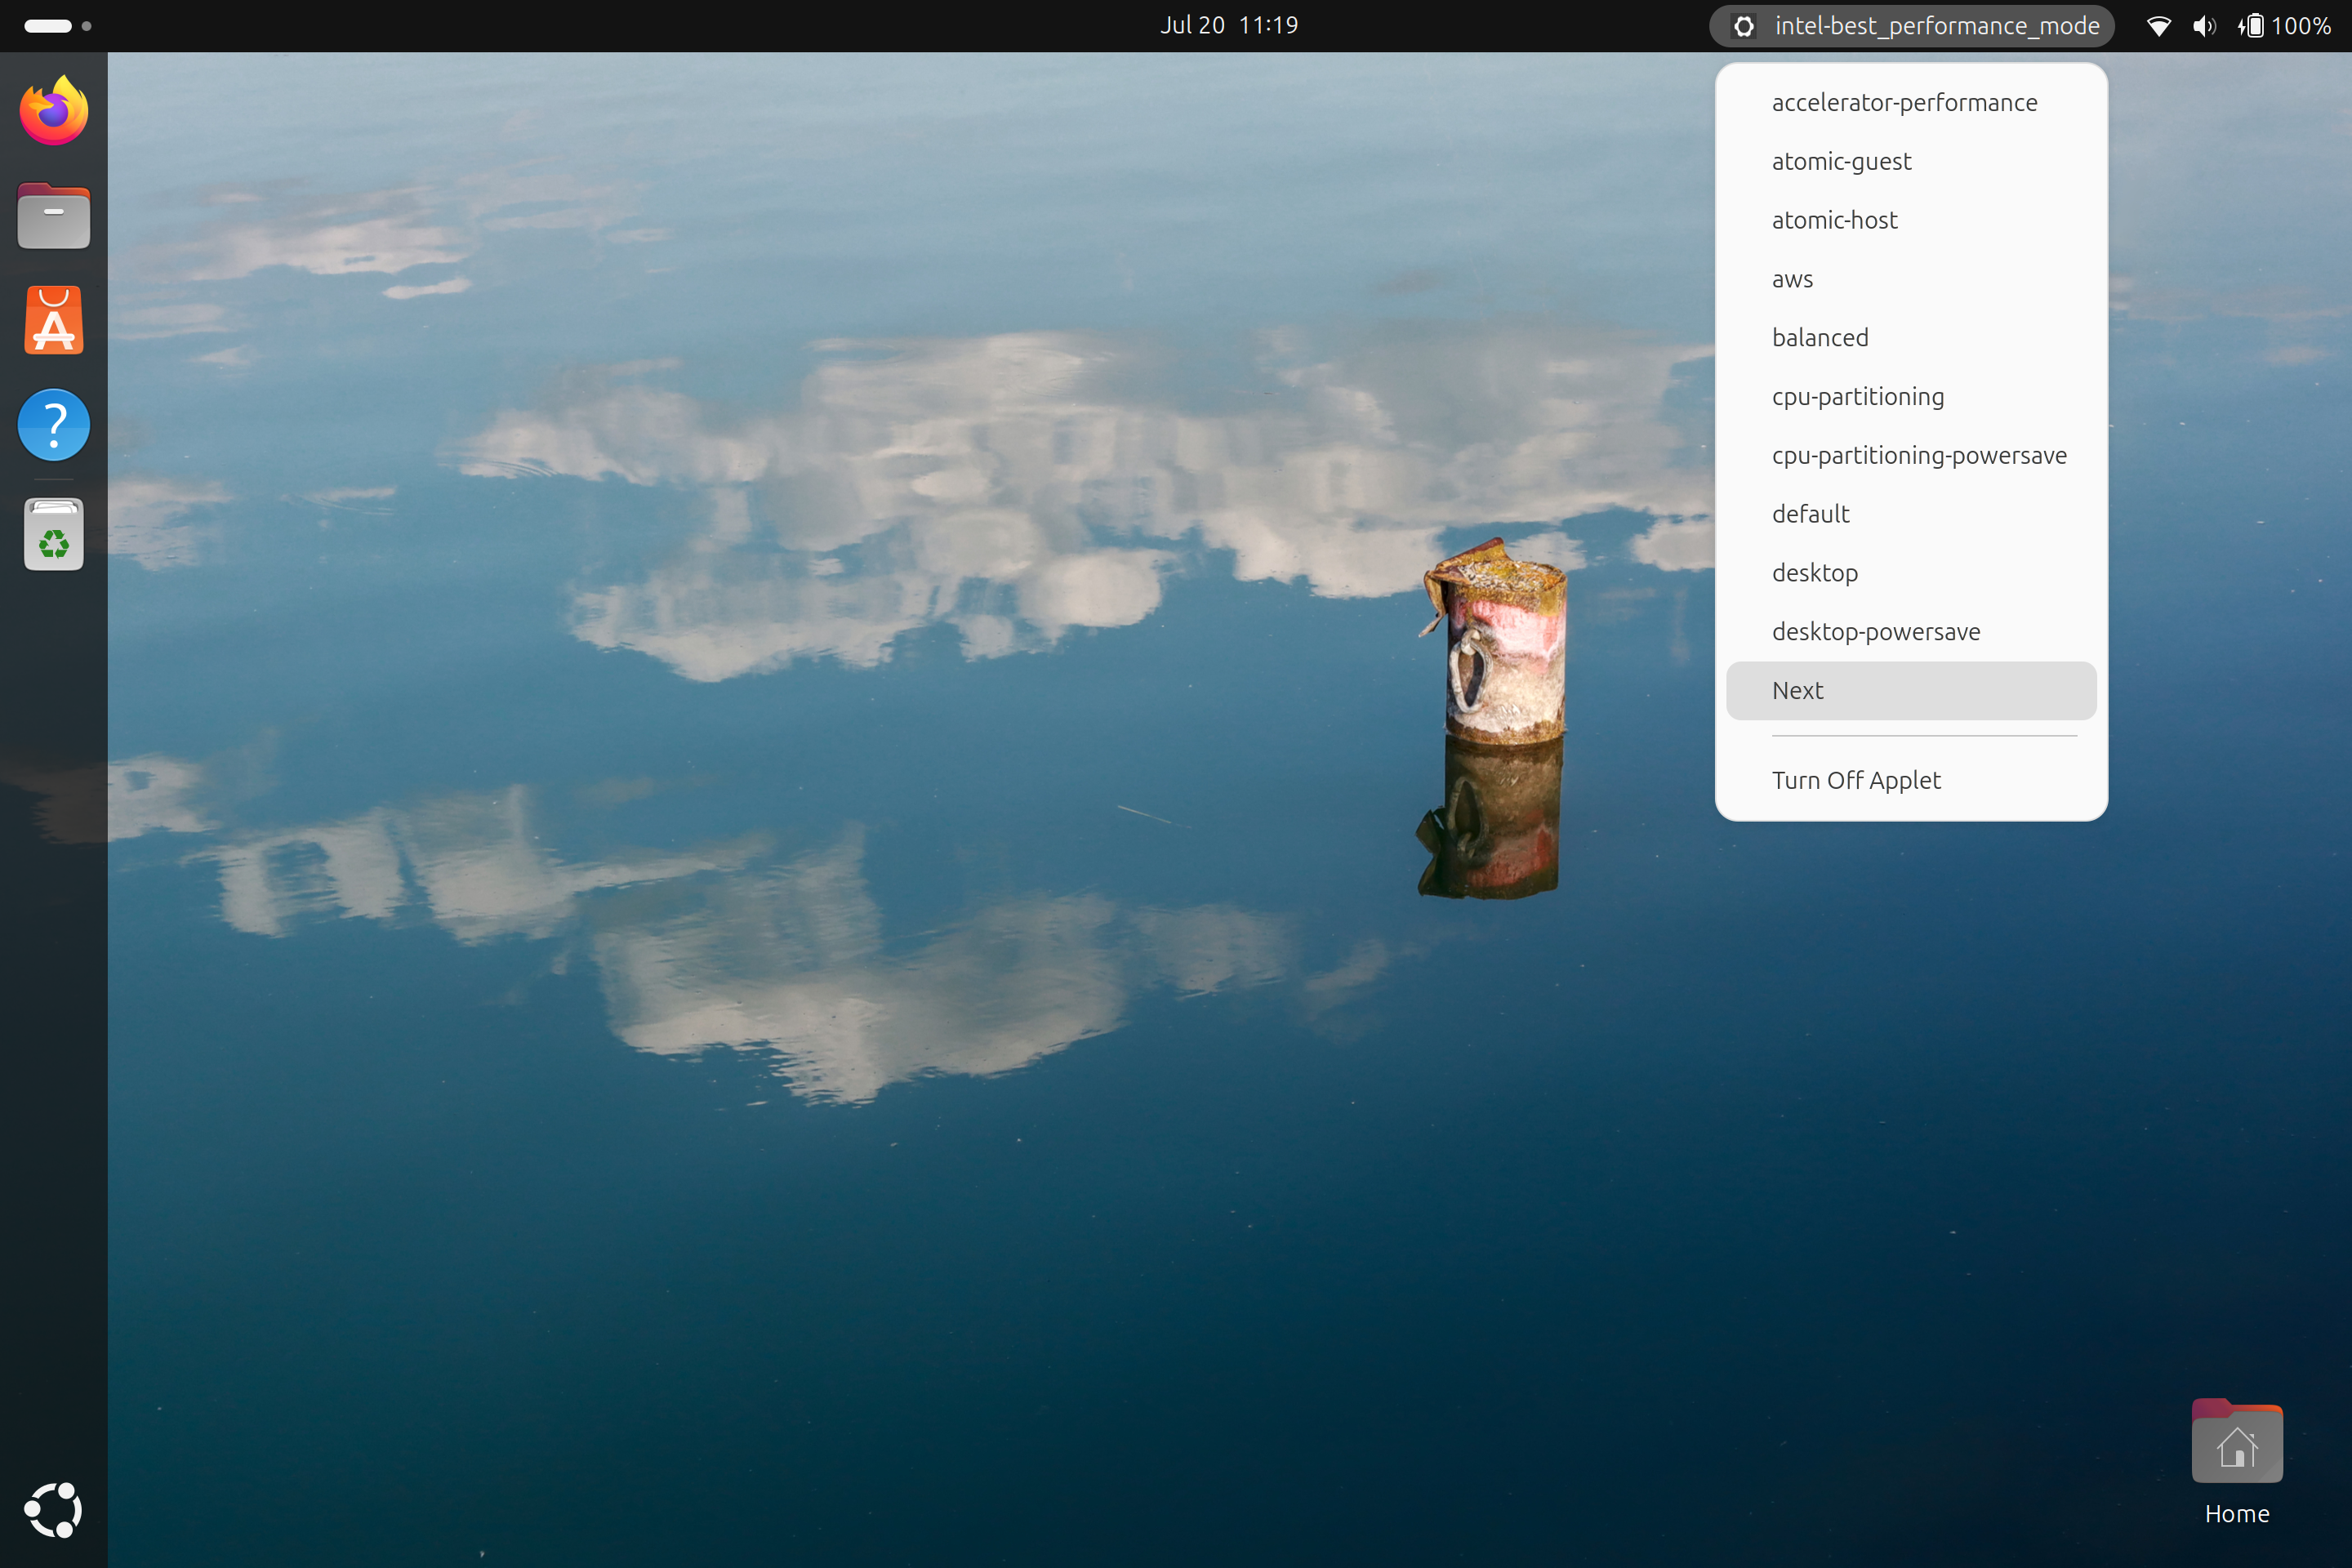Click the Wi-Fi status icon
Screen dimensions: 2352x1568
[x=2158, y=26]
